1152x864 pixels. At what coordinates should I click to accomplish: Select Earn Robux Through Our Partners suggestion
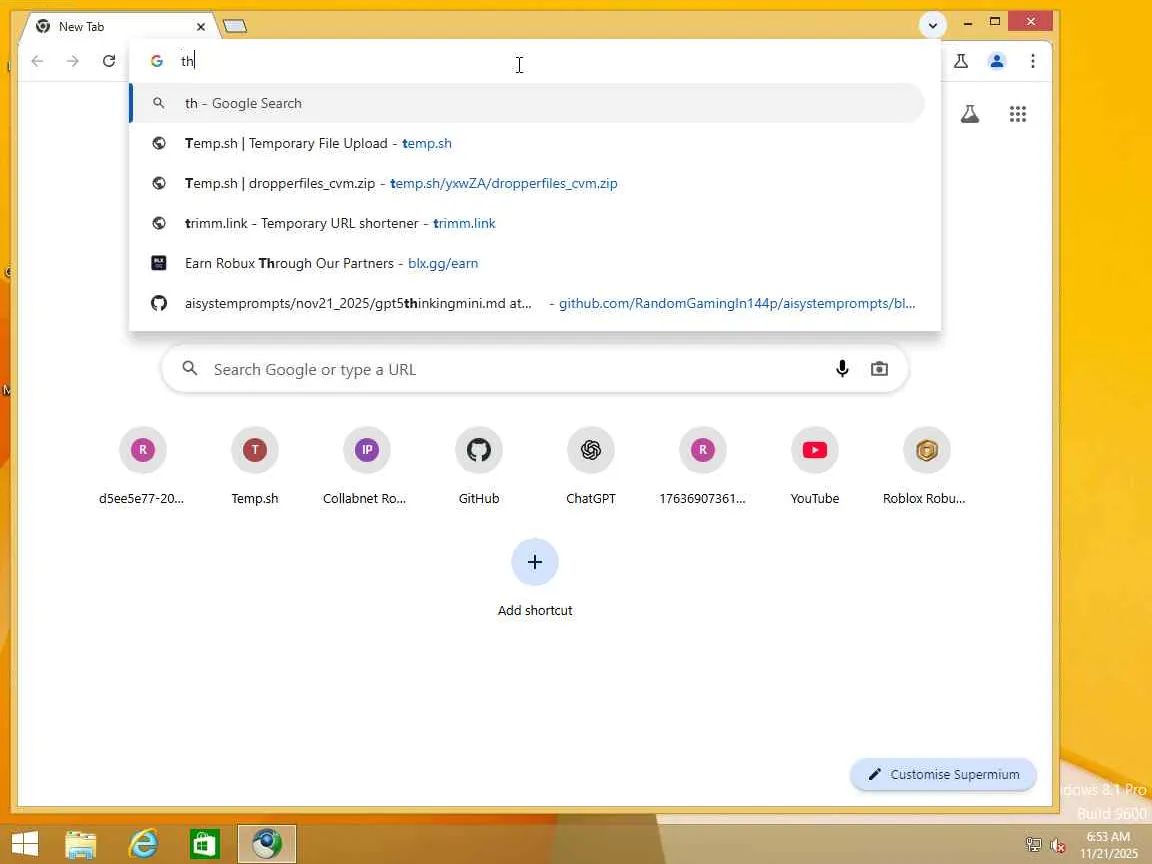tap(528, 263)
